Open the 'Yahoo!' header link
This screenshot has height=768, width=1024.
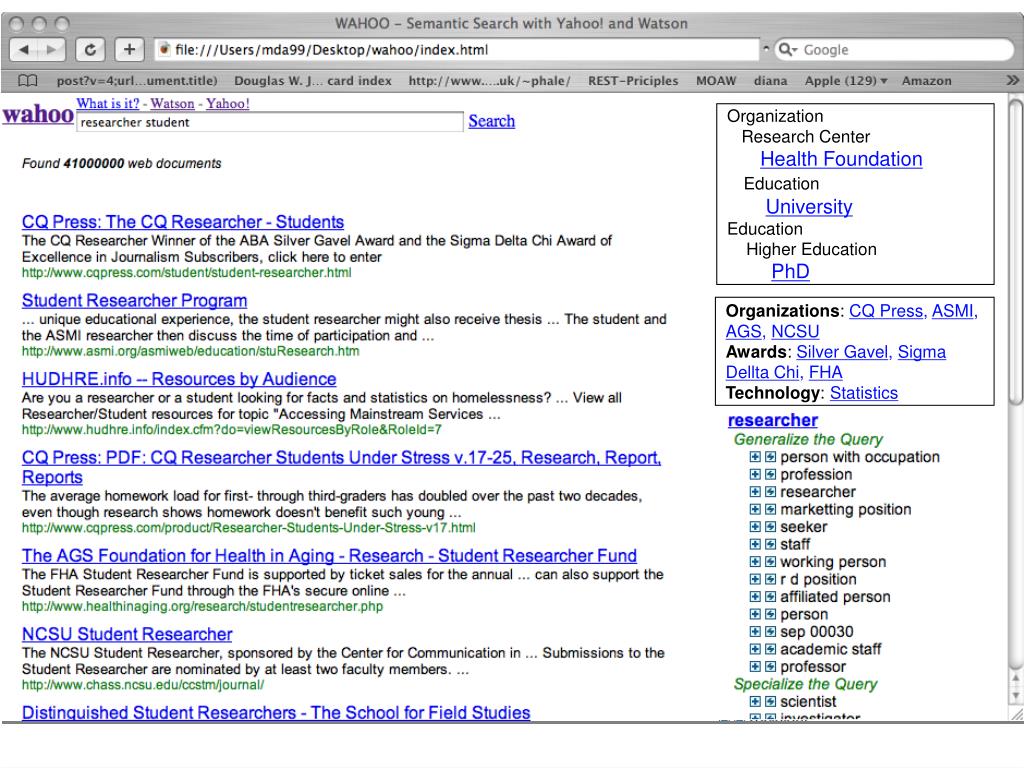pos(228,103)
